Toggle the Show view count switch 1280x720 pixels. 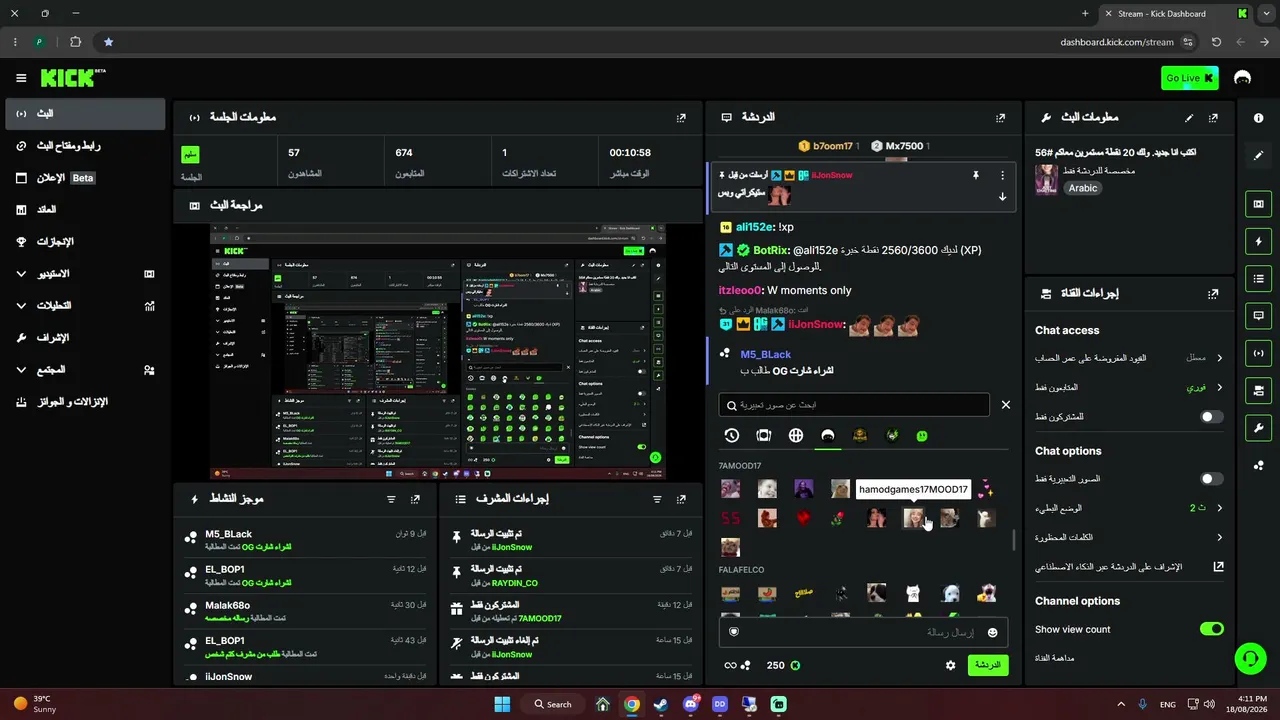1211,629
